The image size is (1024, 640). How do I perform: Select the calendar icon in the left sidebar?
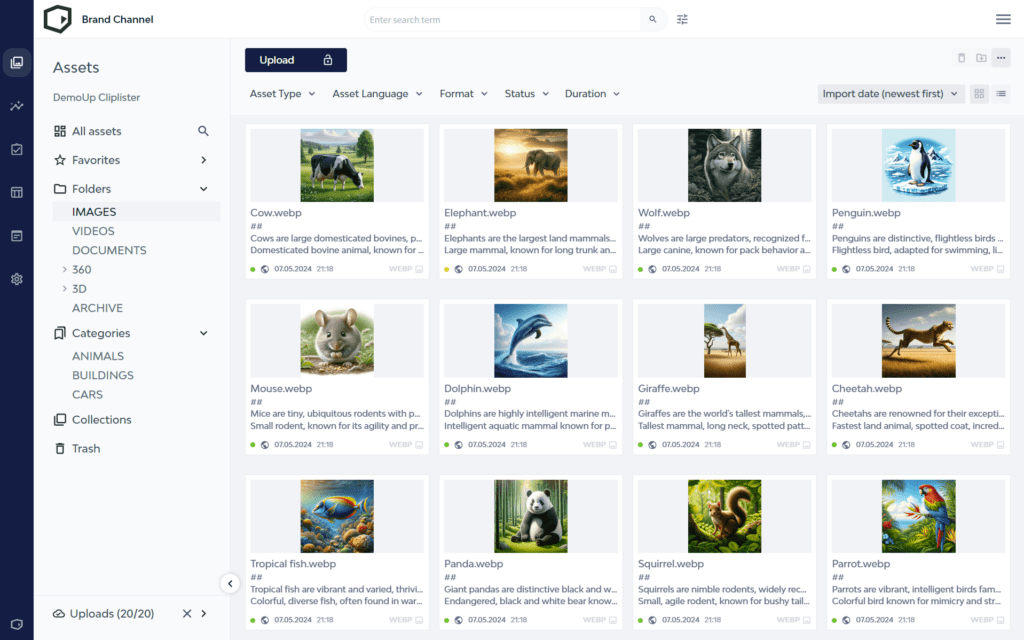(16, 192)
